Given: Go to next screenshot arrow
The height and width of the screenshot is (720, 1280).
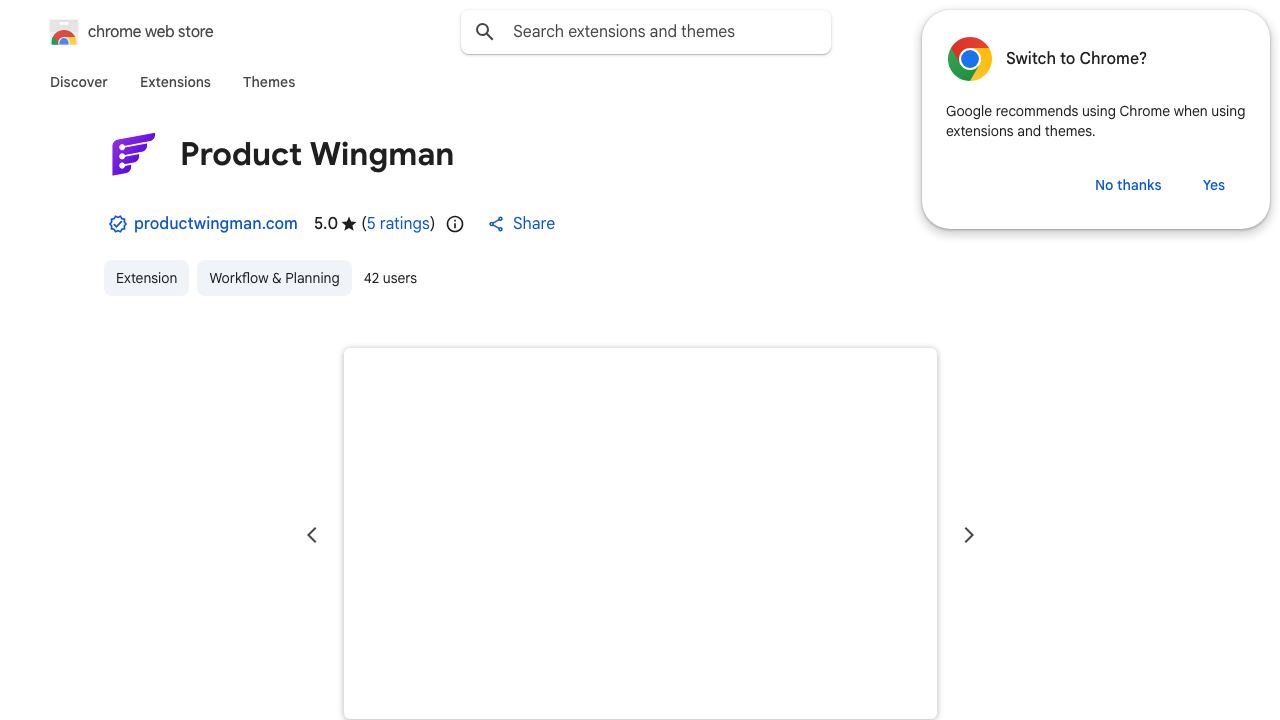Looking at the screenshot, I should pos(968,535).
